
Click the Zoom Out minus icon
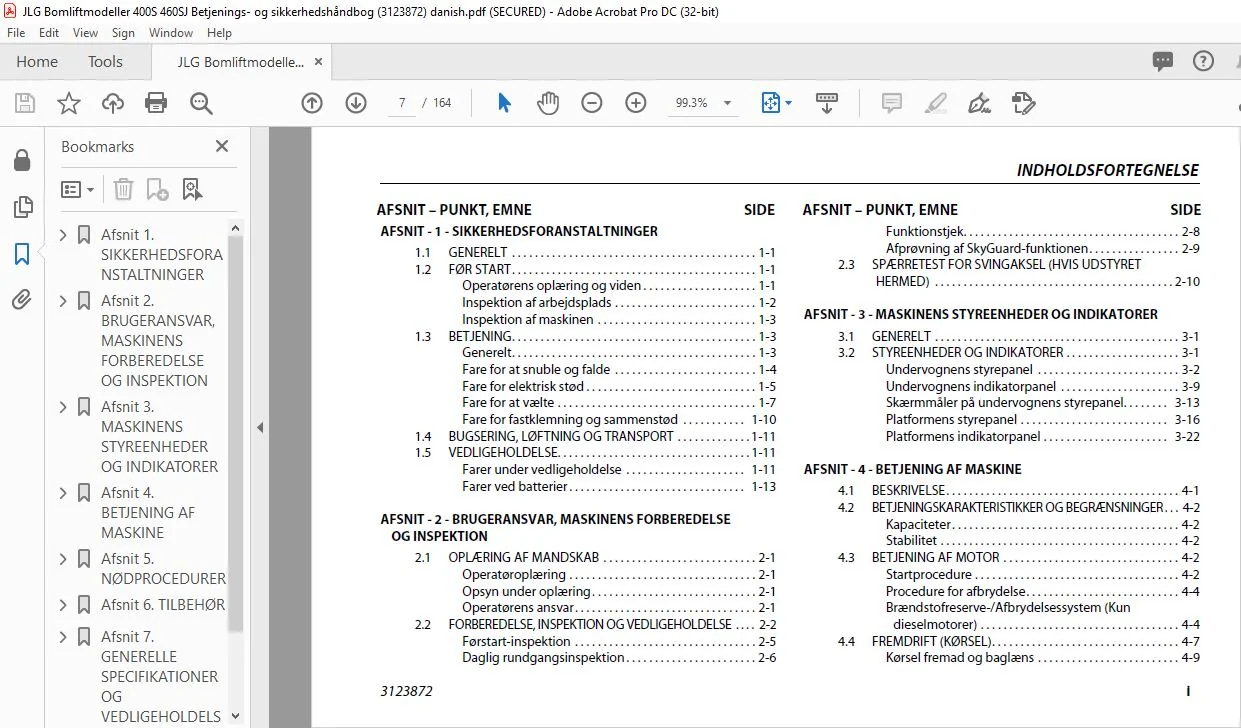click(592, 103)
